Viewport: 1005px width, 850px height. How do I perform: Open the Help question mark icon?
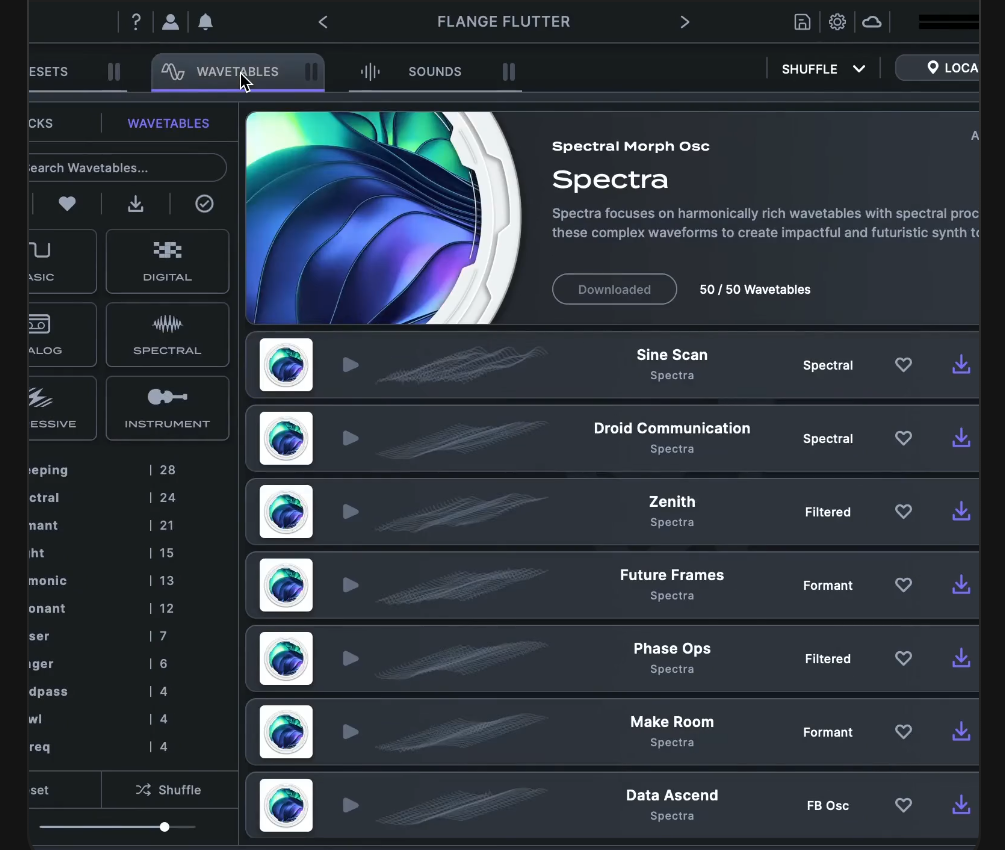(x=136, y=21)
